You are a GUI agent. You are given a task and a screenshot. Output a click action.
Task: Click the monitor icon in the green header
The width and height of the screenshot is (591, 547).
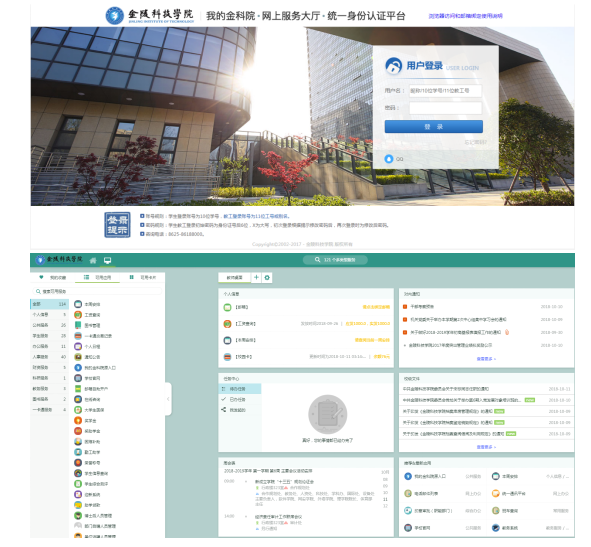[107, 260]
